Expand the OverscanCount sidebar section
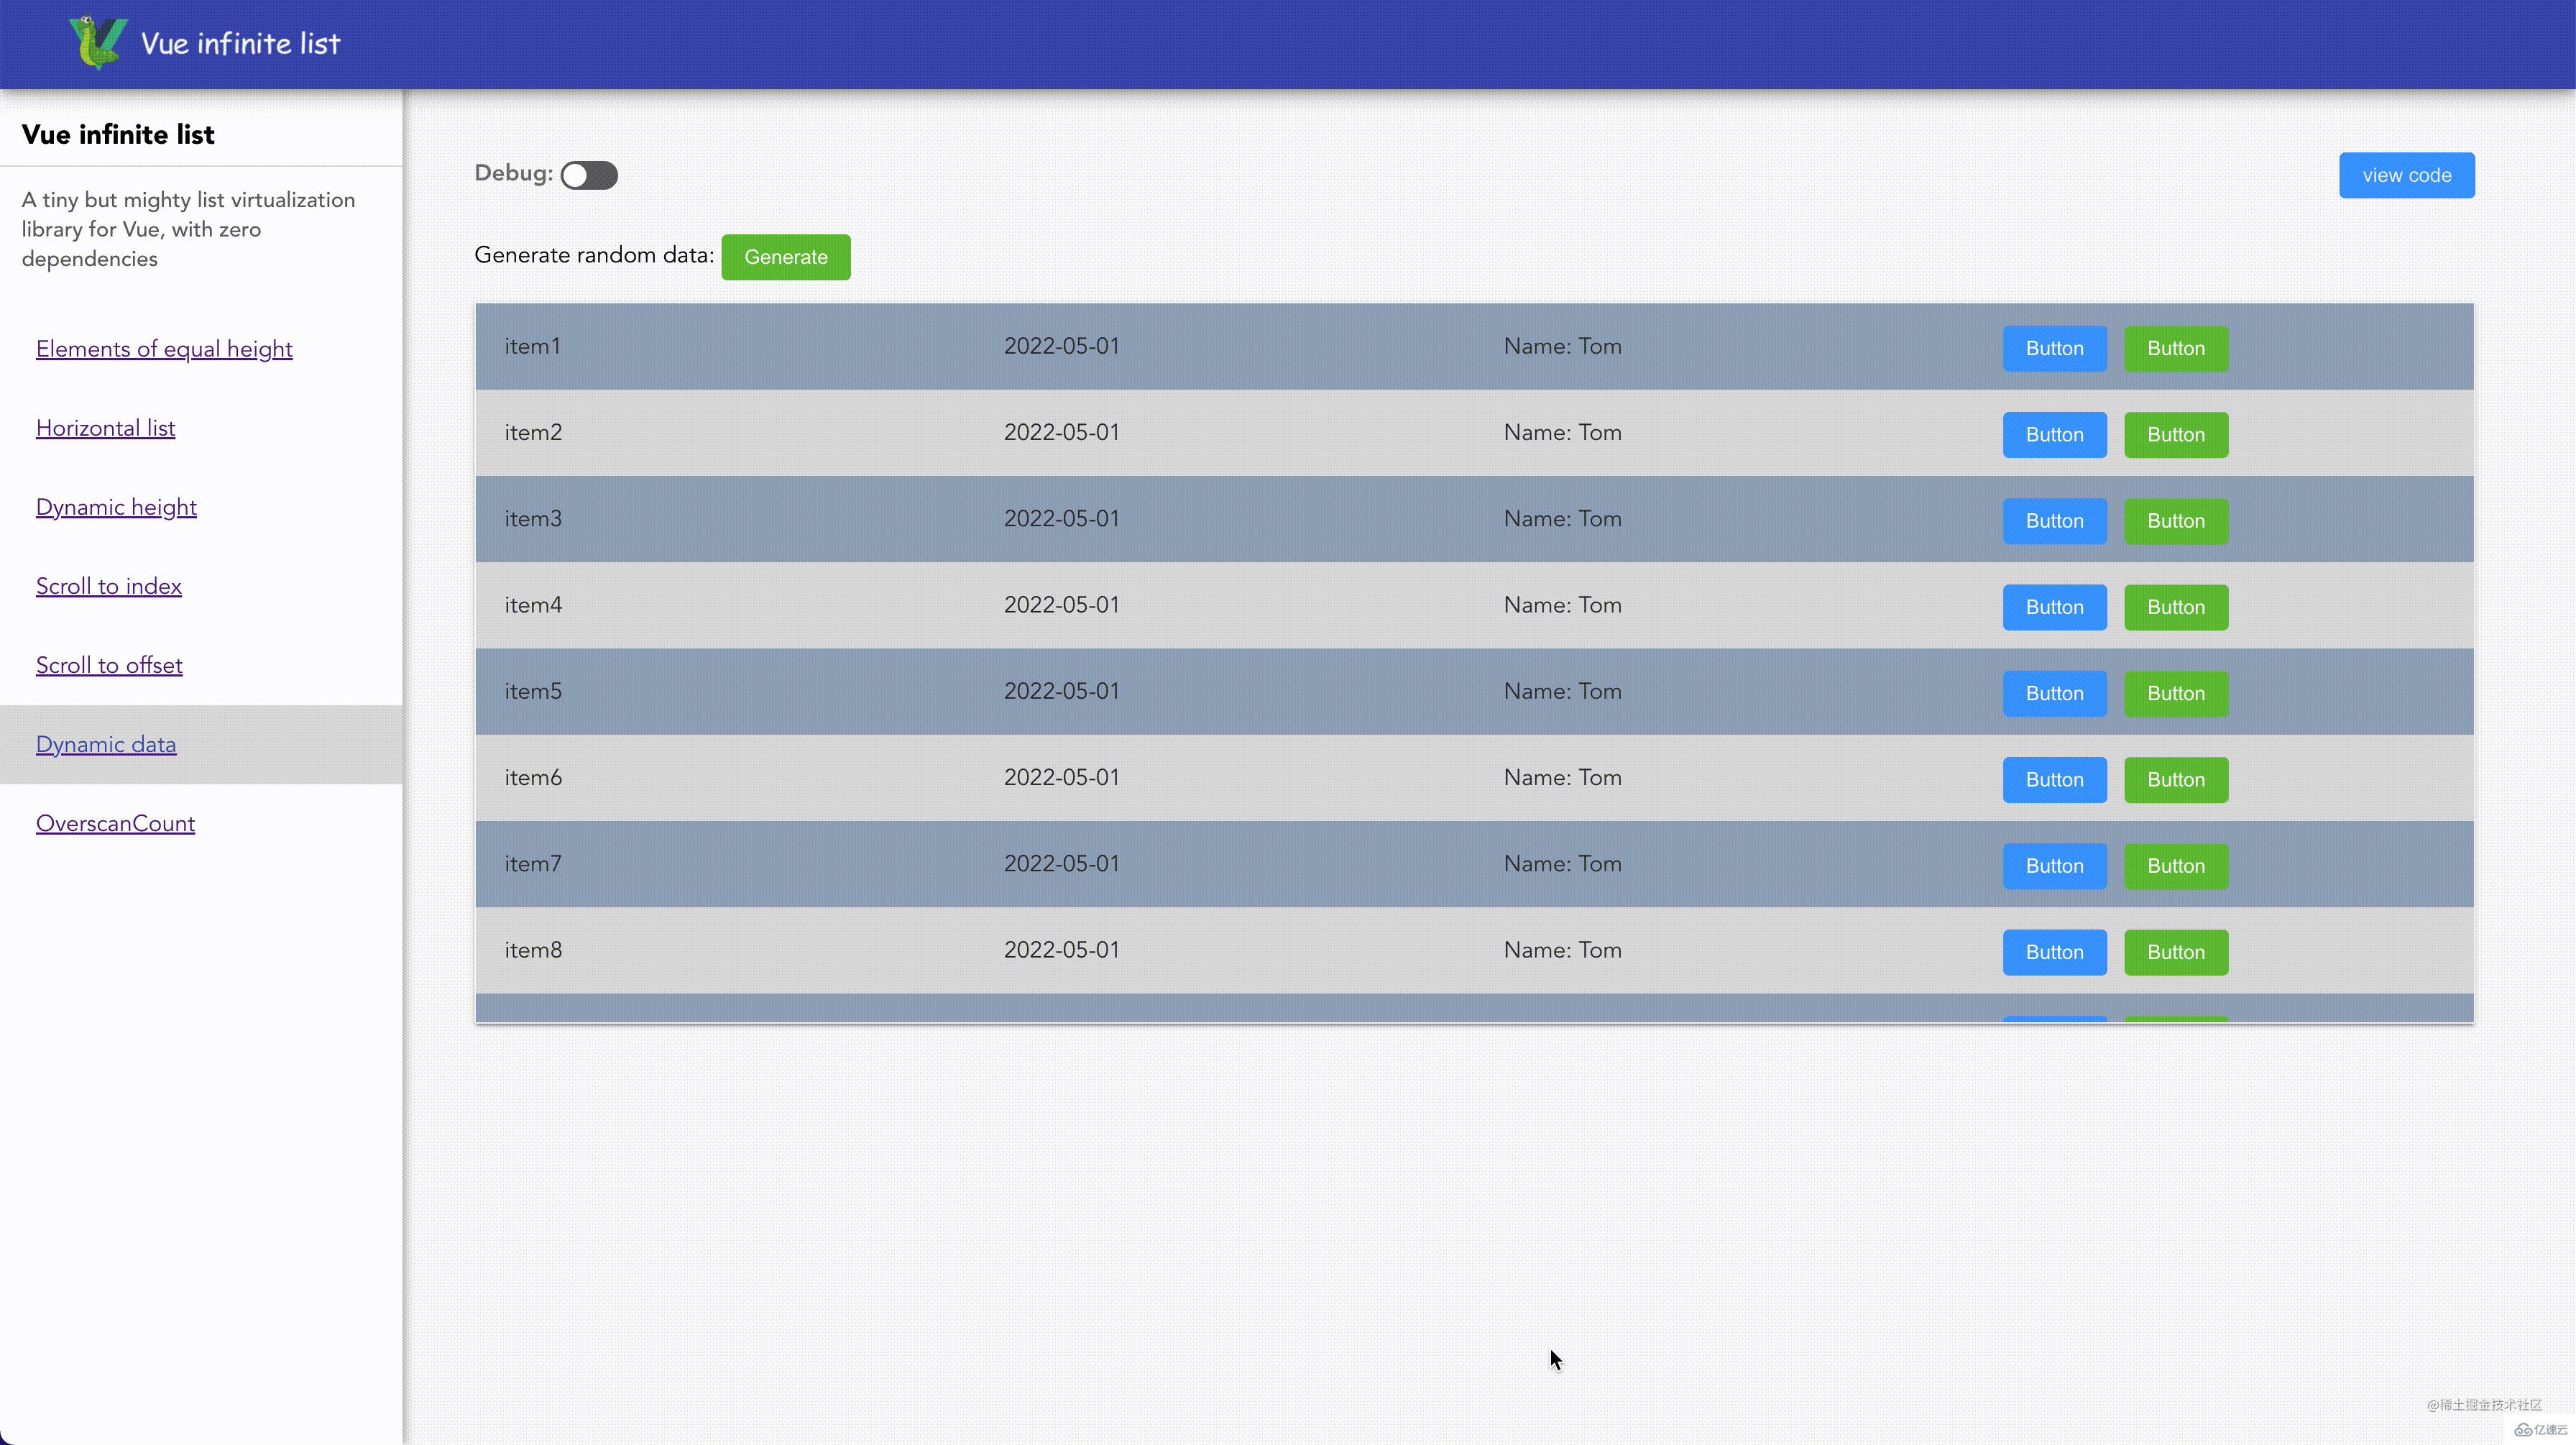 coord(115,822)
